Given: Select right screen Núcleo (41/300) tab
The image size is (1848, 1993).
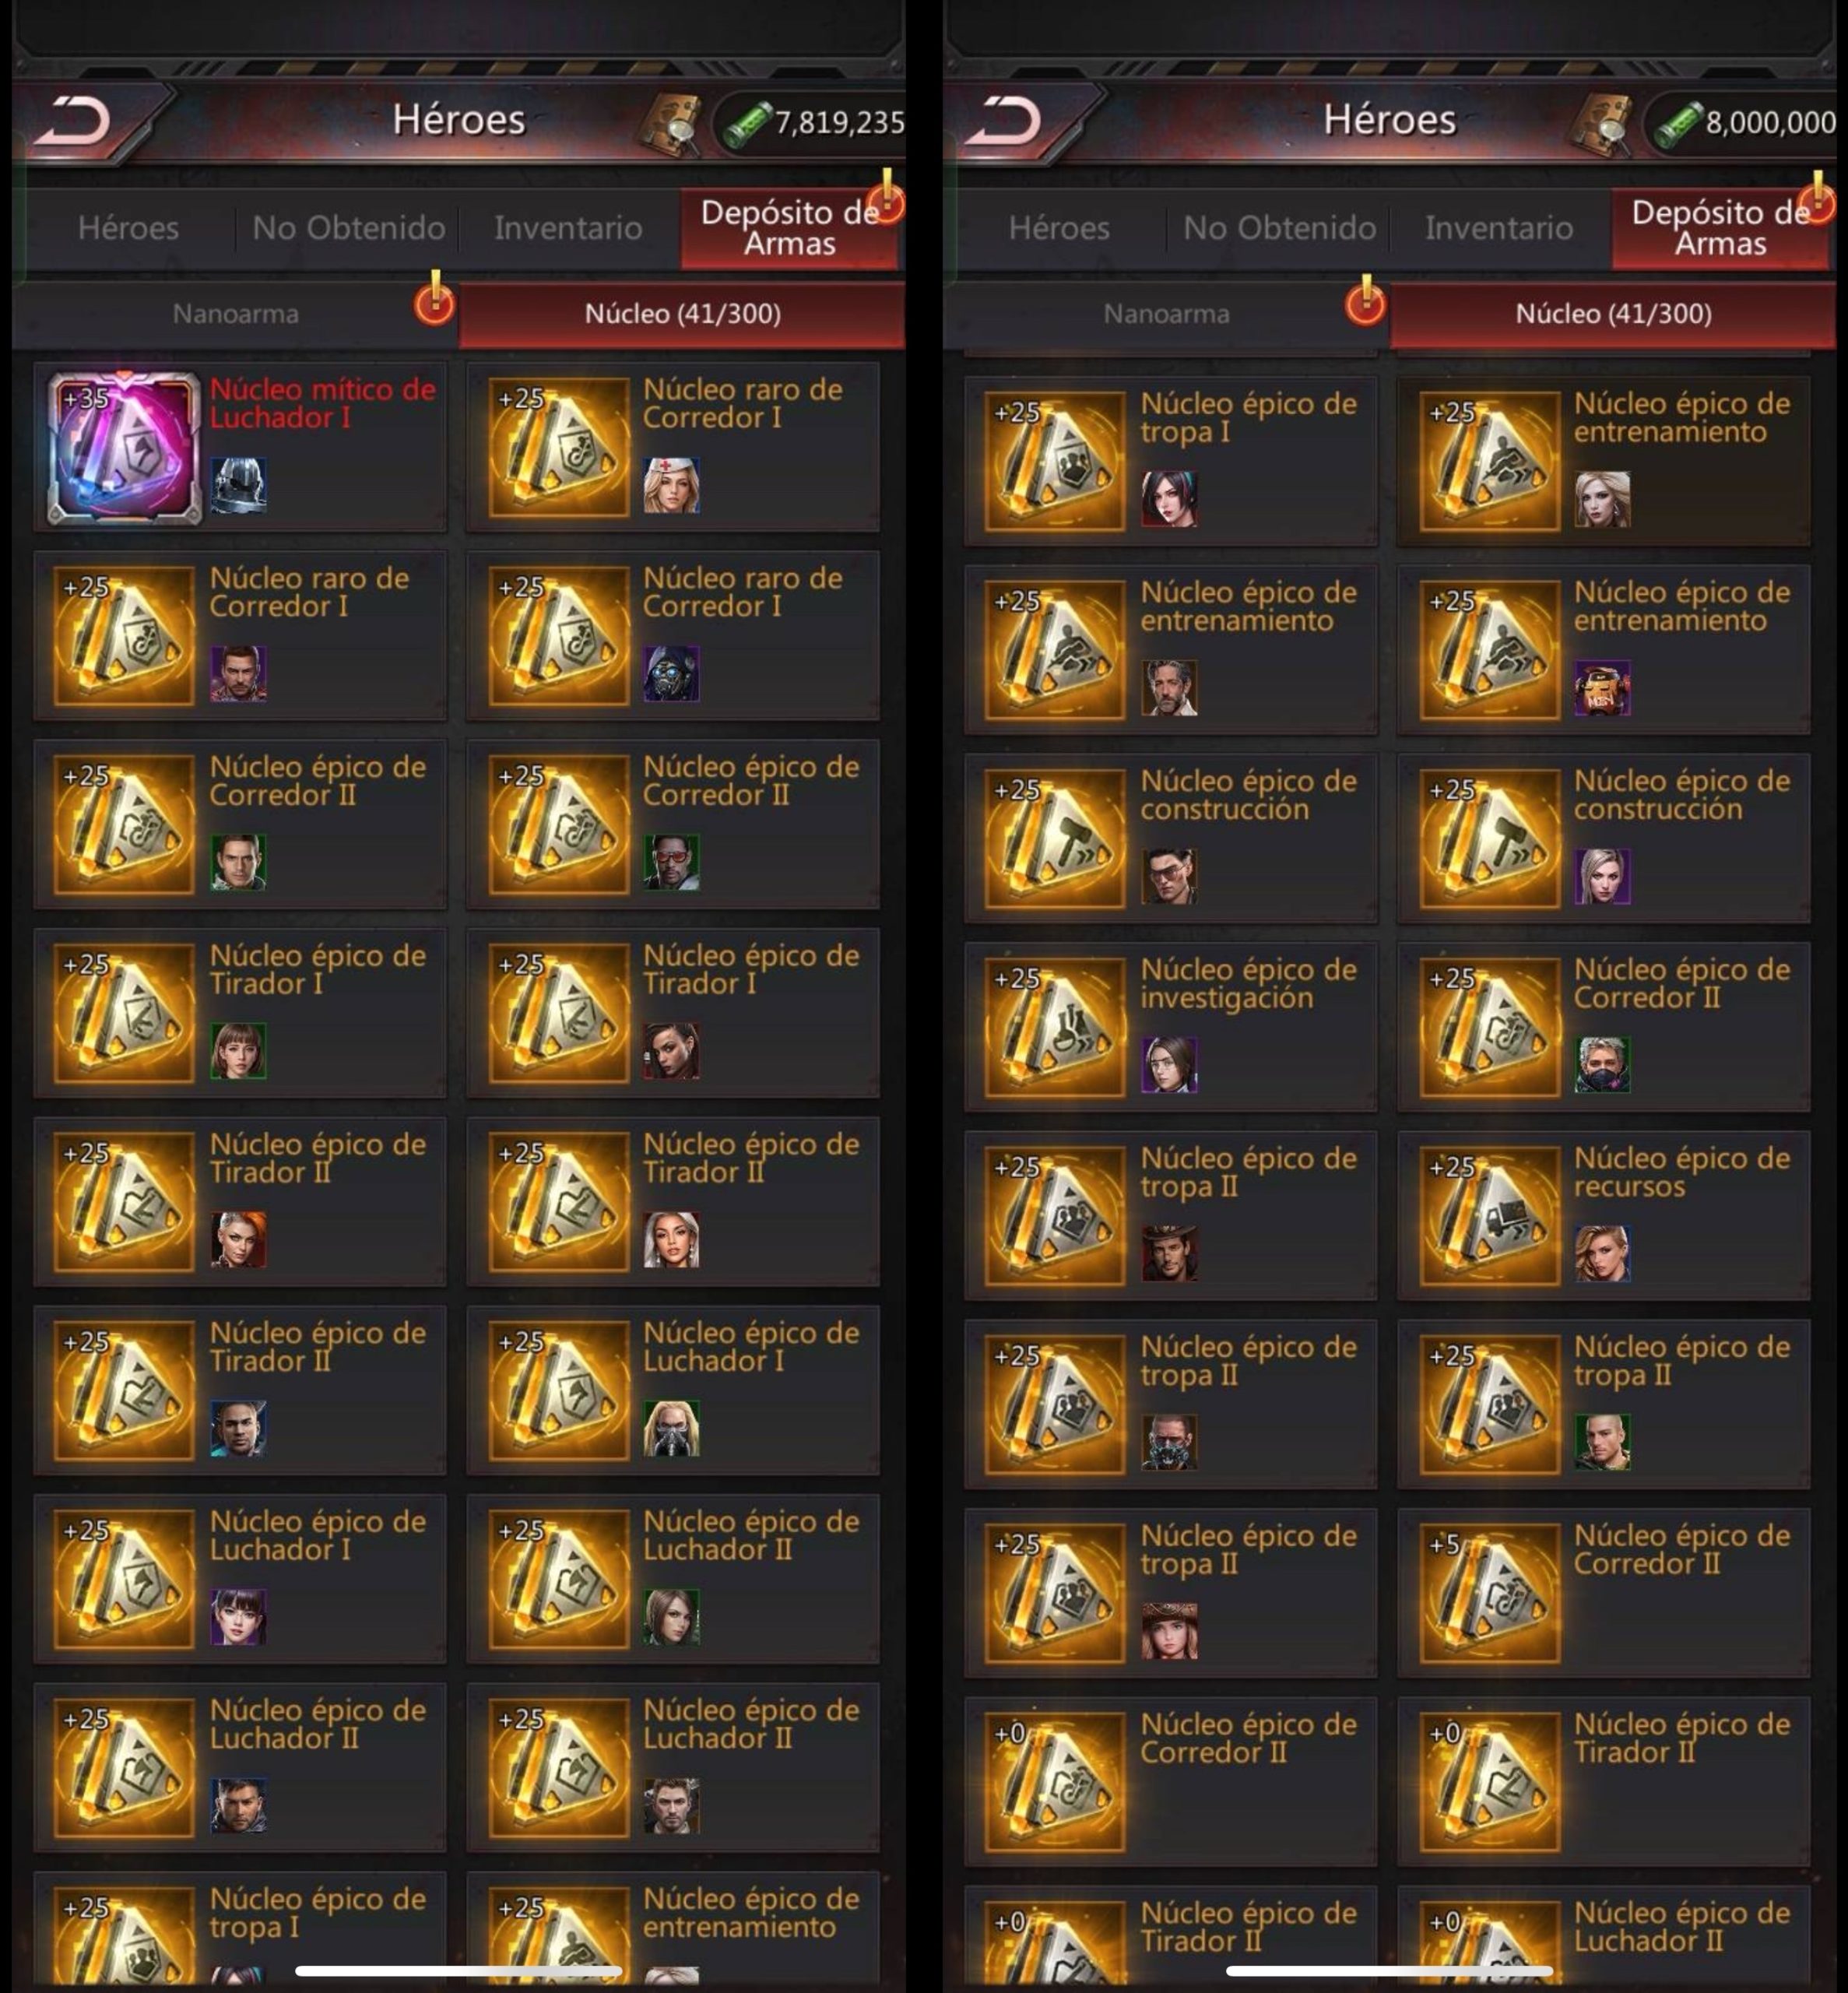Looking at the screenshot, I should click(1613, 314).
